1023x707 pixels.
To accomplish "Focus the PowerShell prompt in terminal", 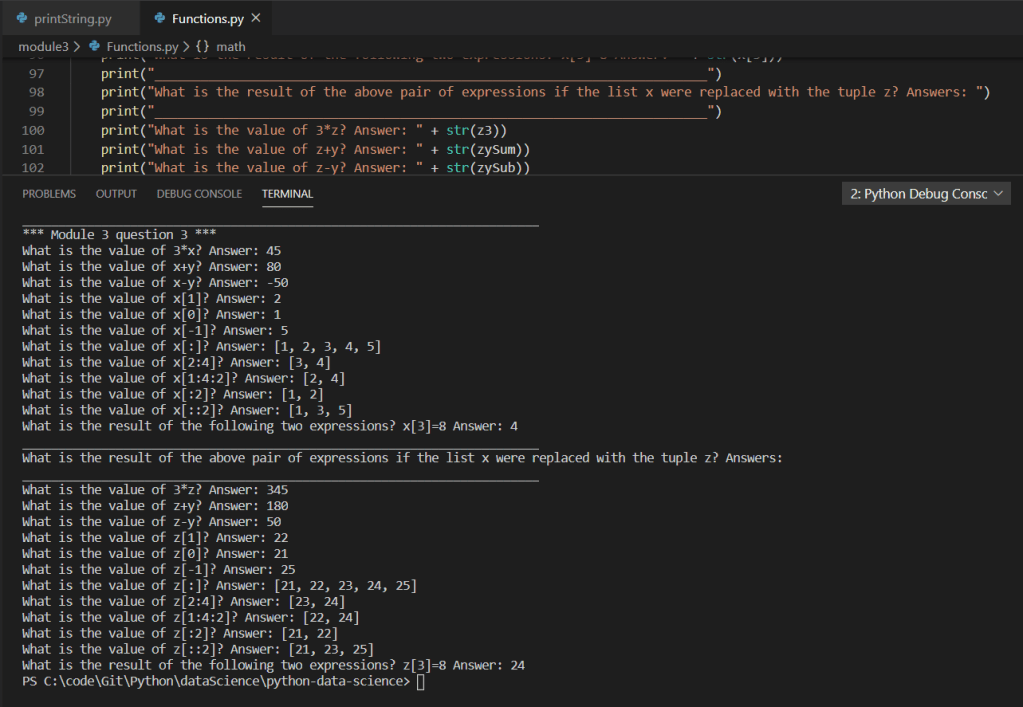I will (420, 681).
